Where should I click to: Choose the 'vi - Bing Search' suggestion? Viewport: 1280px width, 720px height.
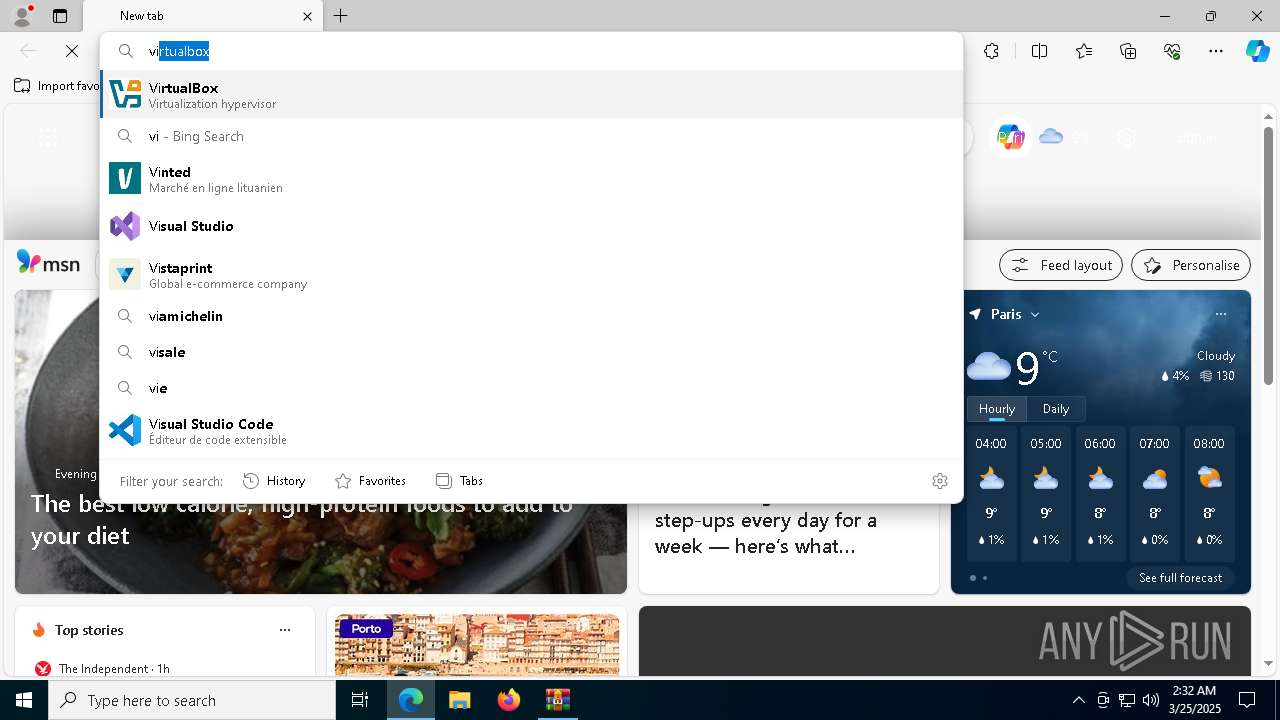(x=531, y=136)
